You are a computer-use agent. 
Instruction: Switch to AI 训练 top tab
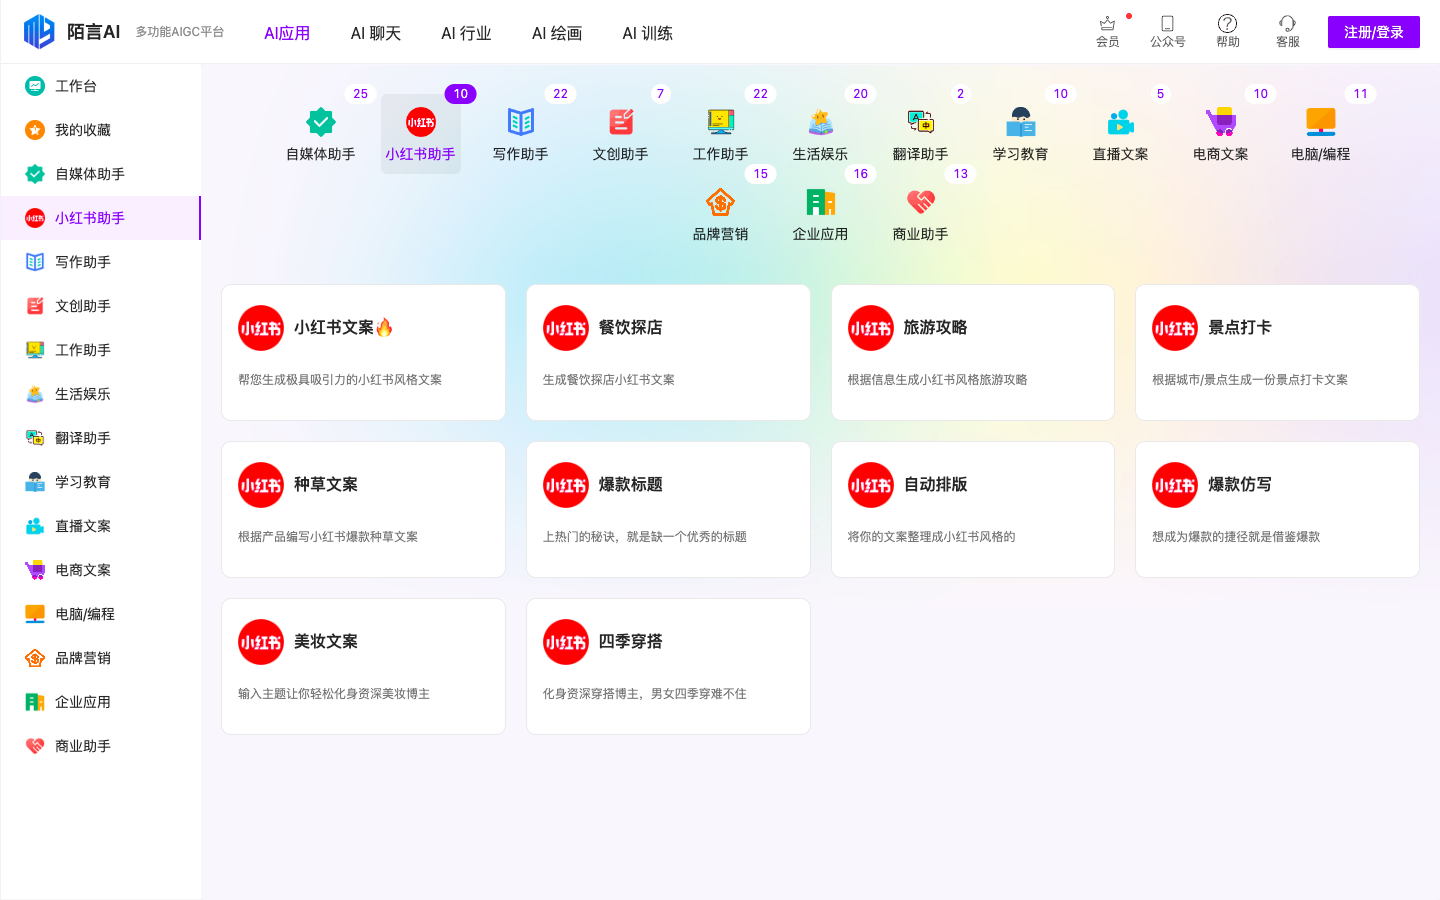(647, 33)
